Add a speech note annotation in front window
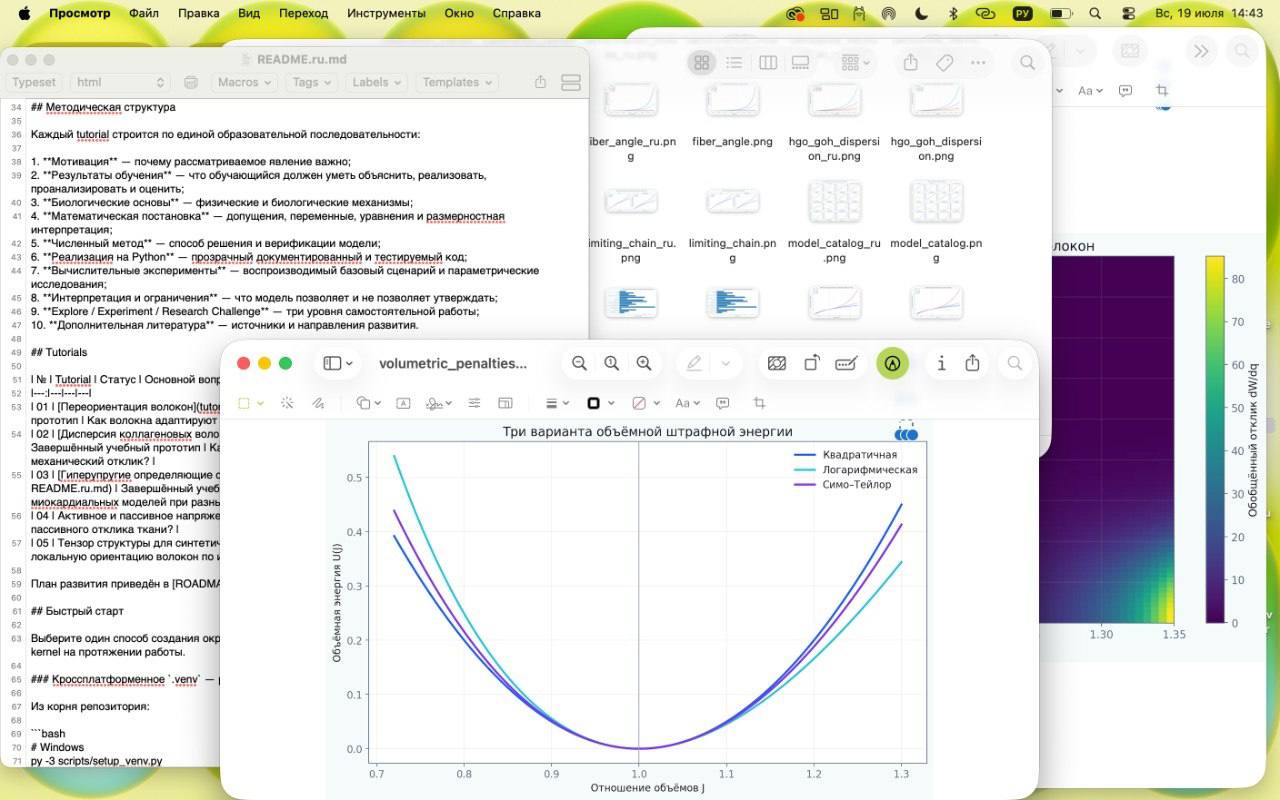 [x=722, y=403]
